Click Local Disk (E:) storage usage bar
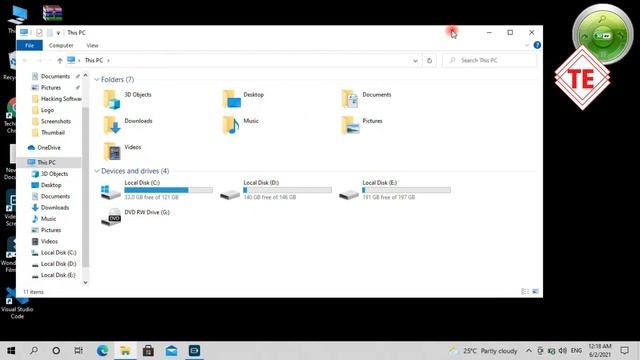This screenshot has height=360, width=640. tap(407, 190)
